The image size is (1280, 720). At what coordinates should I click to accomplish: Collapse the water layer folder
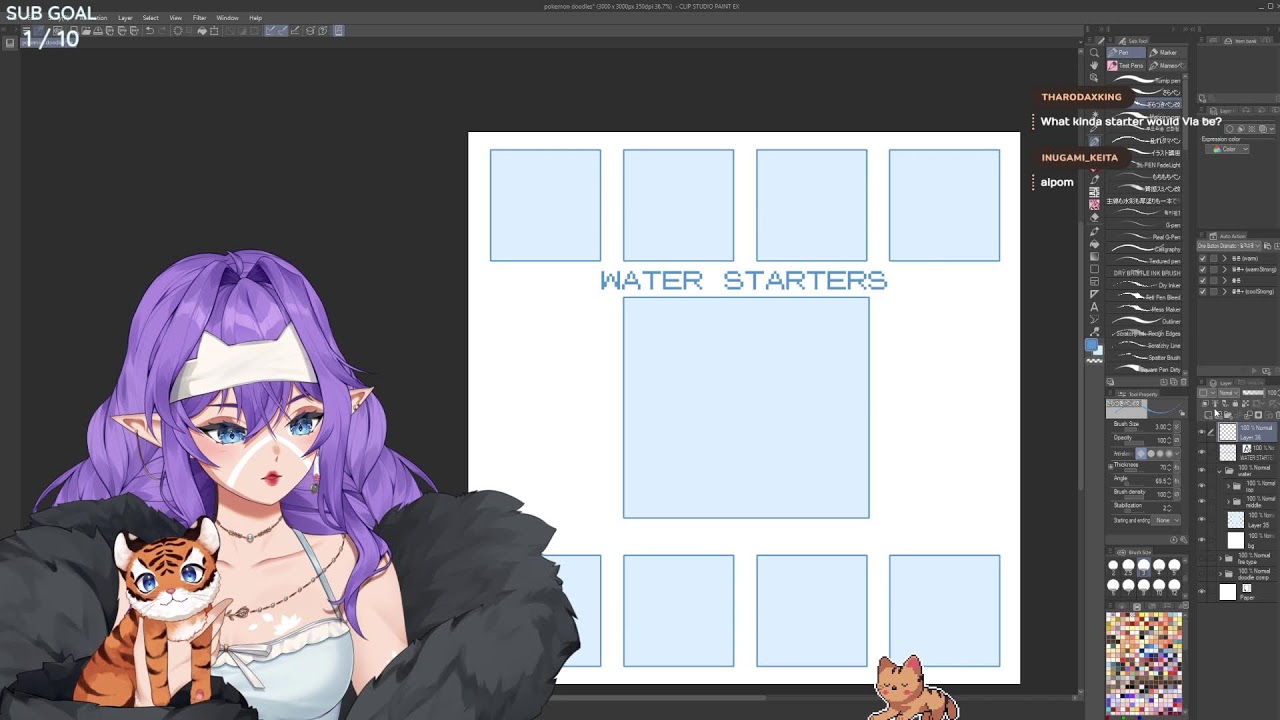pos(1220,470)
